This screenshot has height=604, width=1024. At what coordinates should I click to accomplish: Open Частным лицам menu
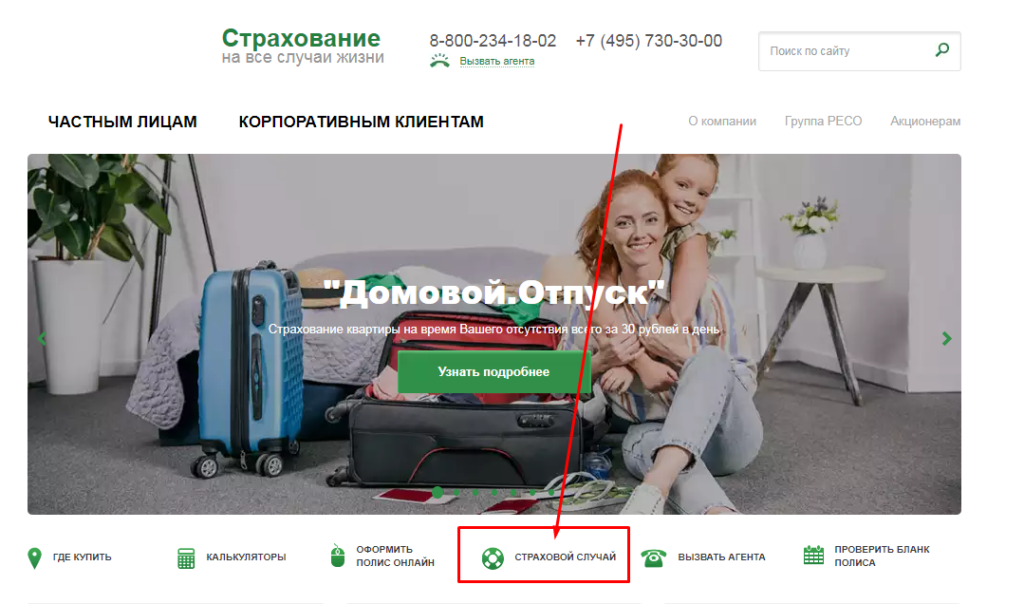pos(122,122)
